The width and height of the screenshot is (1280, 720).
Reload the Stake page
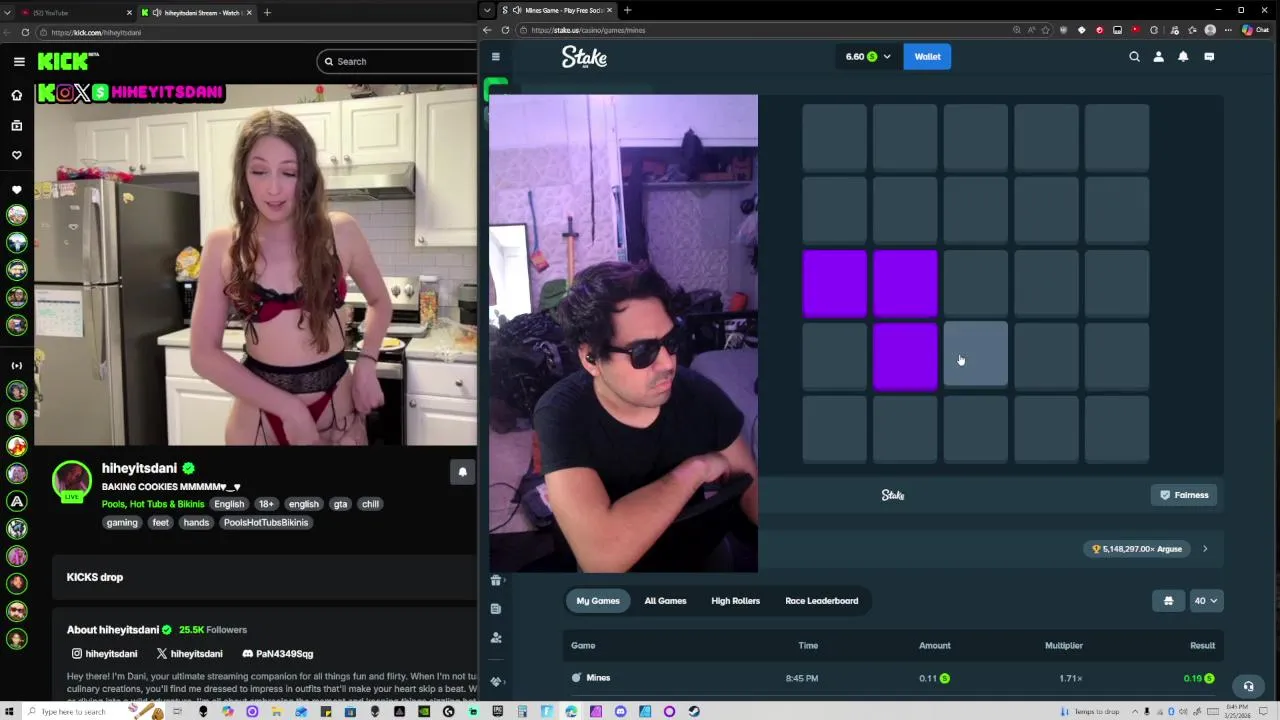click(x=505, y=30)
